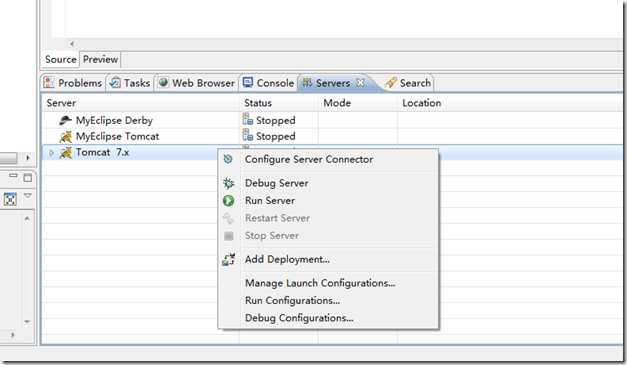
Task: Expand the Tomcat 7.x tree node
Action: 51,152
